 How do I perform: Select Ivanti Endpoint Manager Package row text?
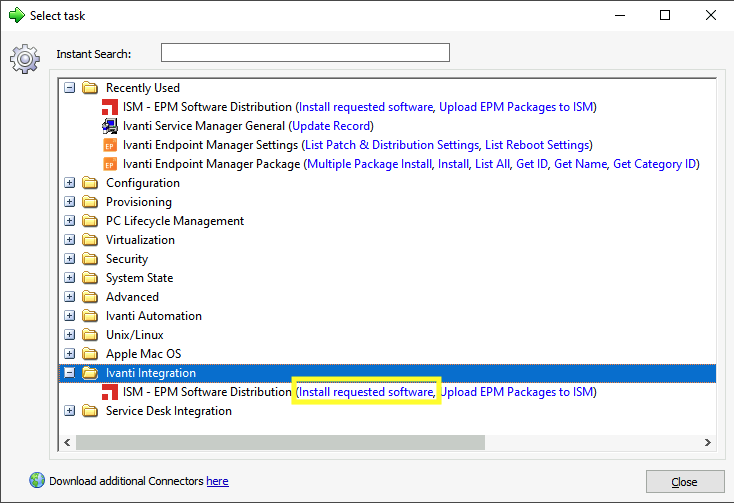pyautogui.click(x=211, y=164)
